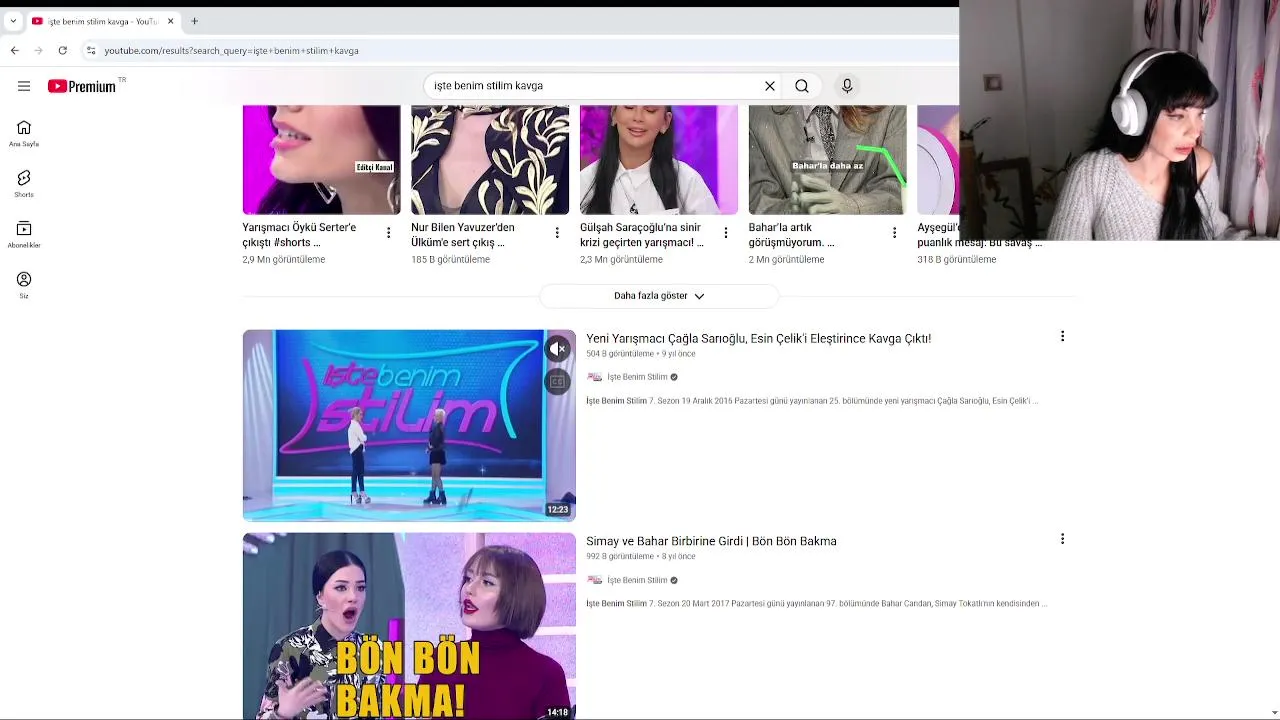
Task: Open browser tab search dropdown
Action: (x=13, y=21)
